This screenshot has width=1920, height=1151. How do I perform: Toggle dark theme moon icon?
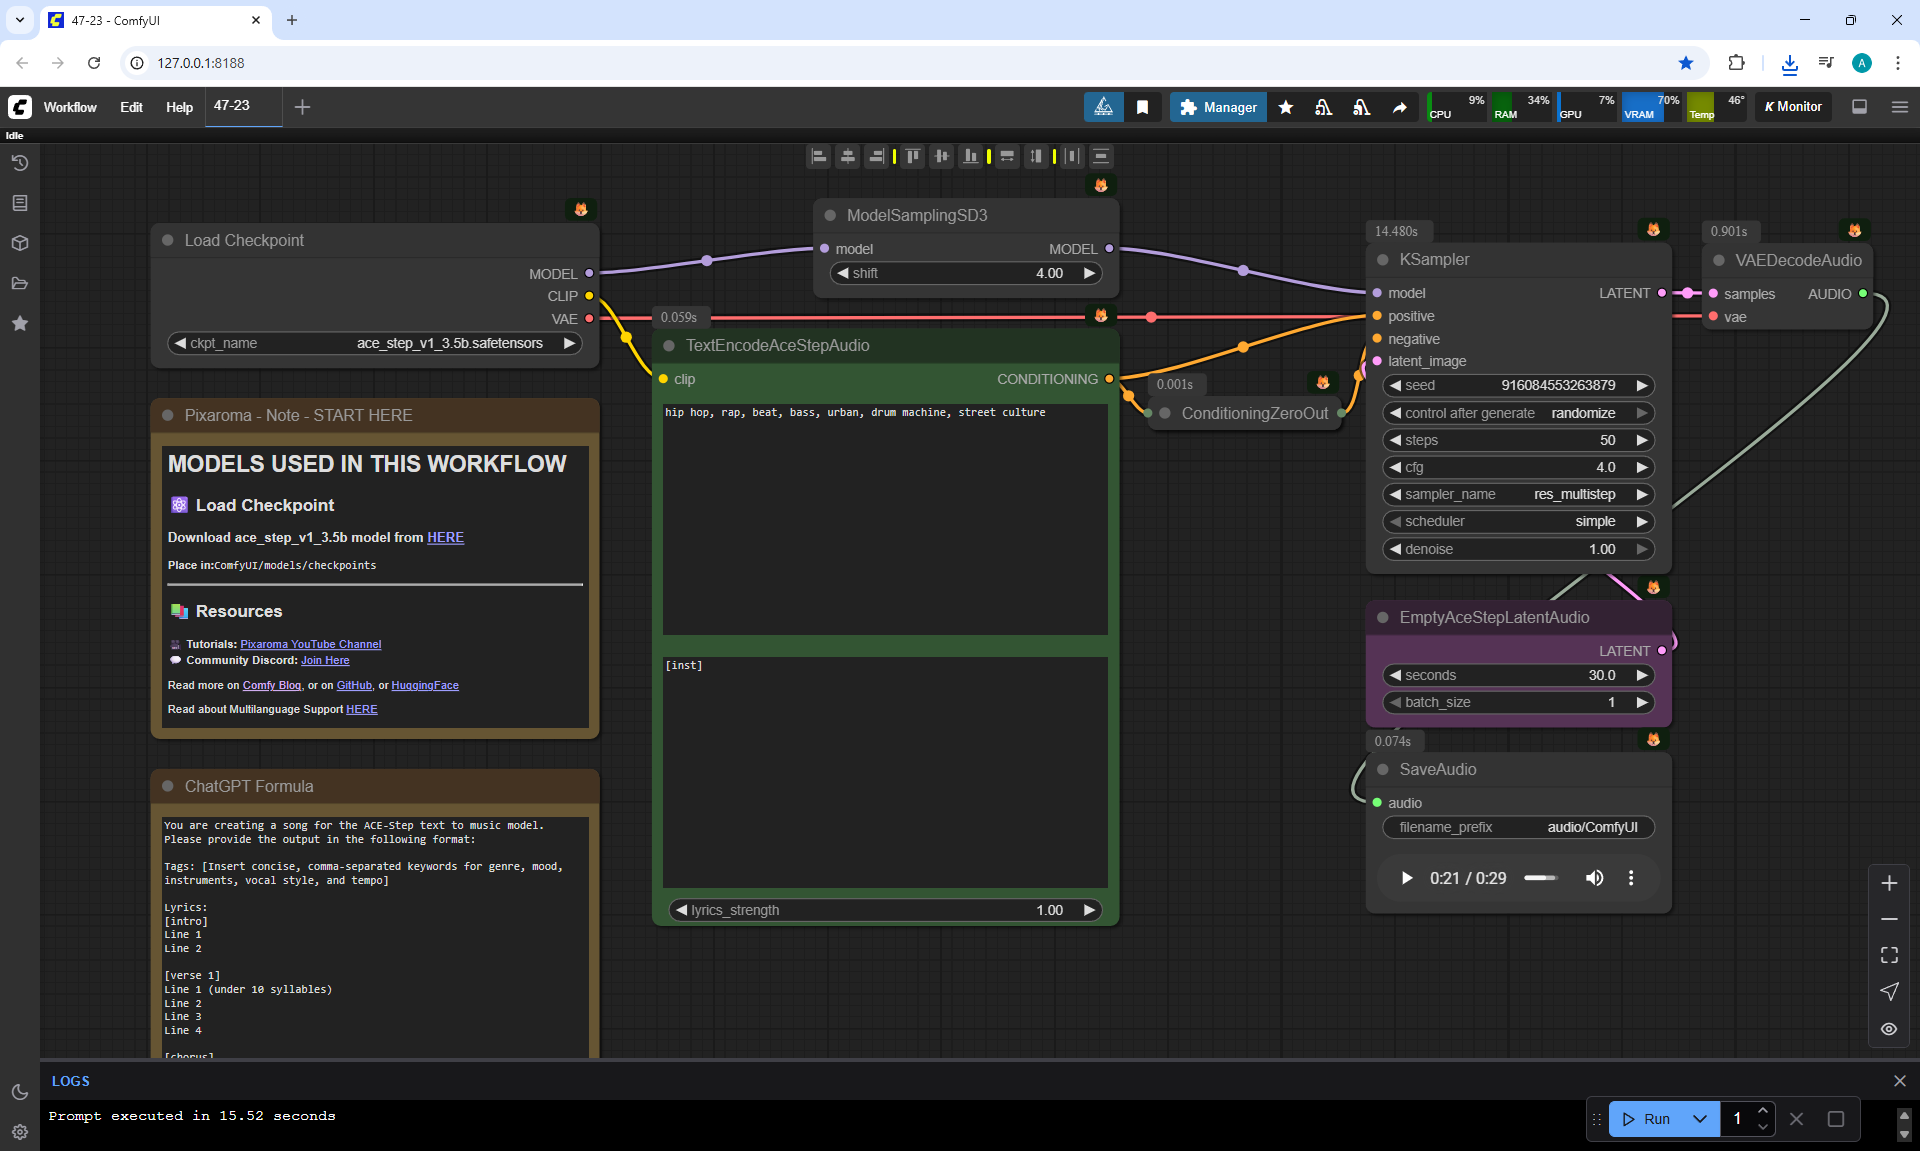19,1092
